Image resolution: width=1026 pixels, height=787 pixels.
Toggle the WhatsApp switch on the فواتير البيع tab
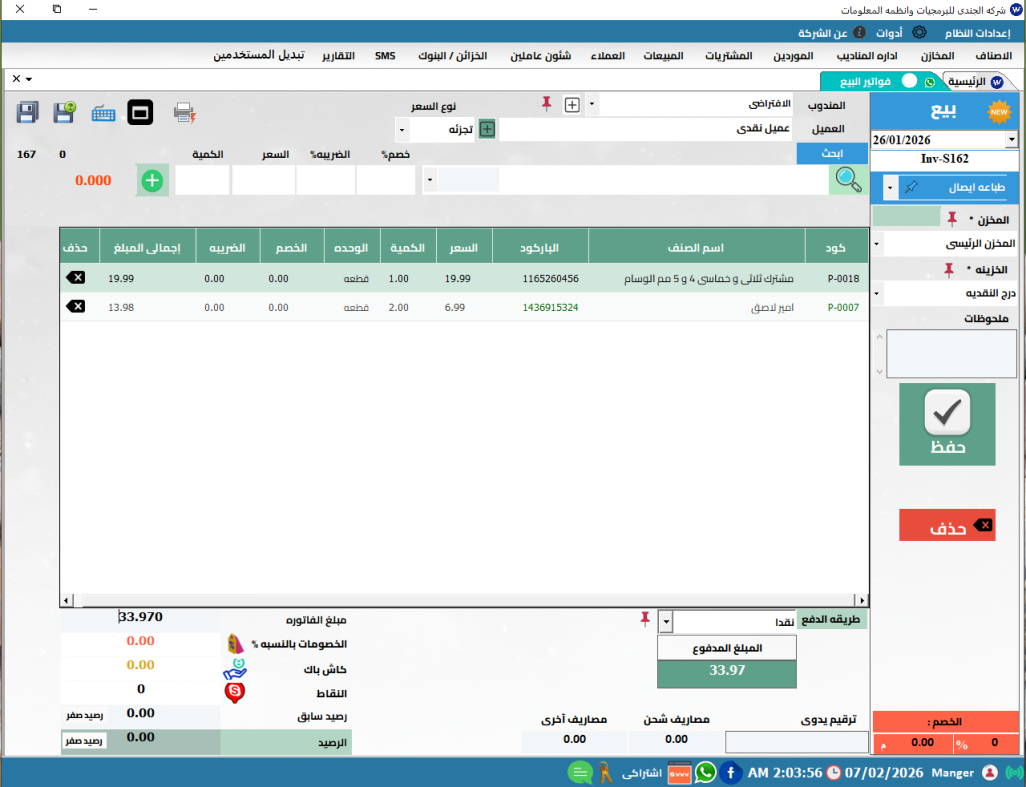pyautogui.click(x=909, y=80)
